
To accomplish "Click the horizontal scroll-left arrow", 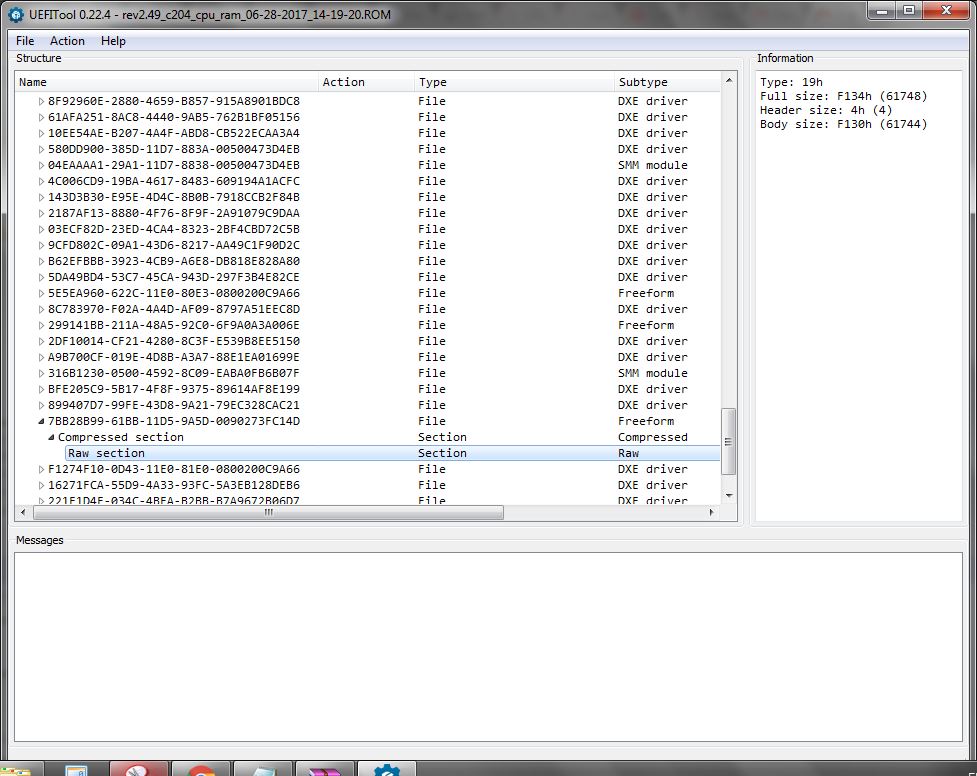I will click(x=23, y=512).
